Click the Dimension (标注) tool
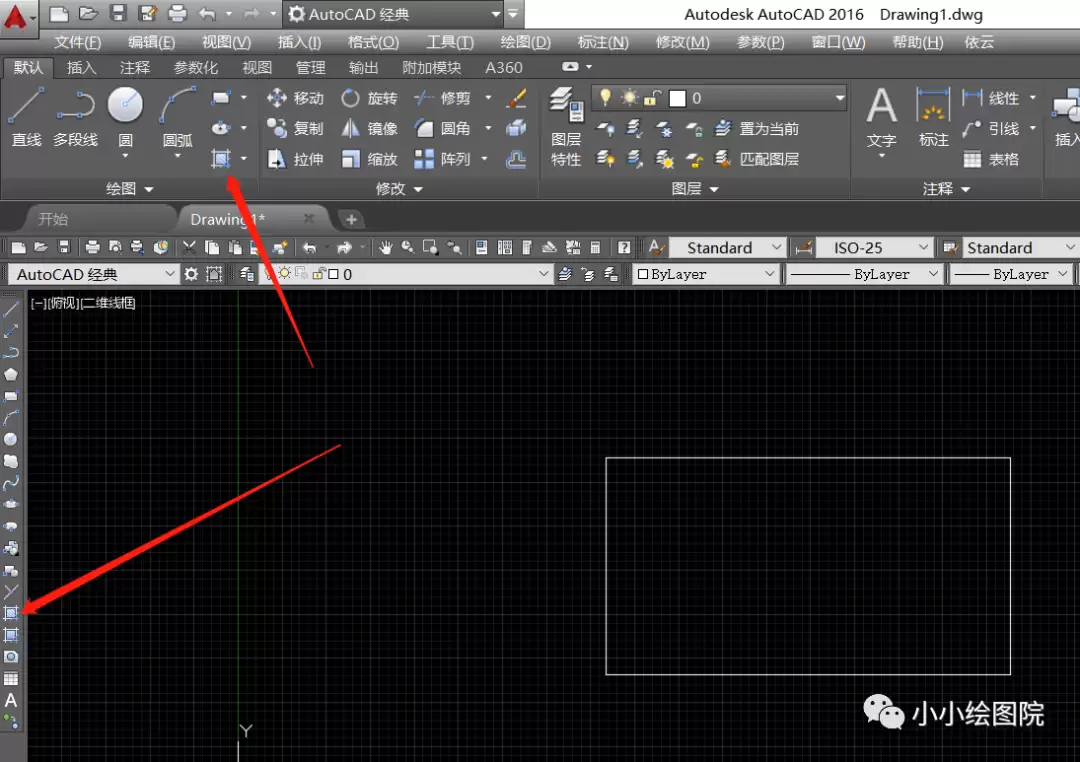Image resolution: width=1080 pixels, height=762 pixels. click(x=933, y=117)
